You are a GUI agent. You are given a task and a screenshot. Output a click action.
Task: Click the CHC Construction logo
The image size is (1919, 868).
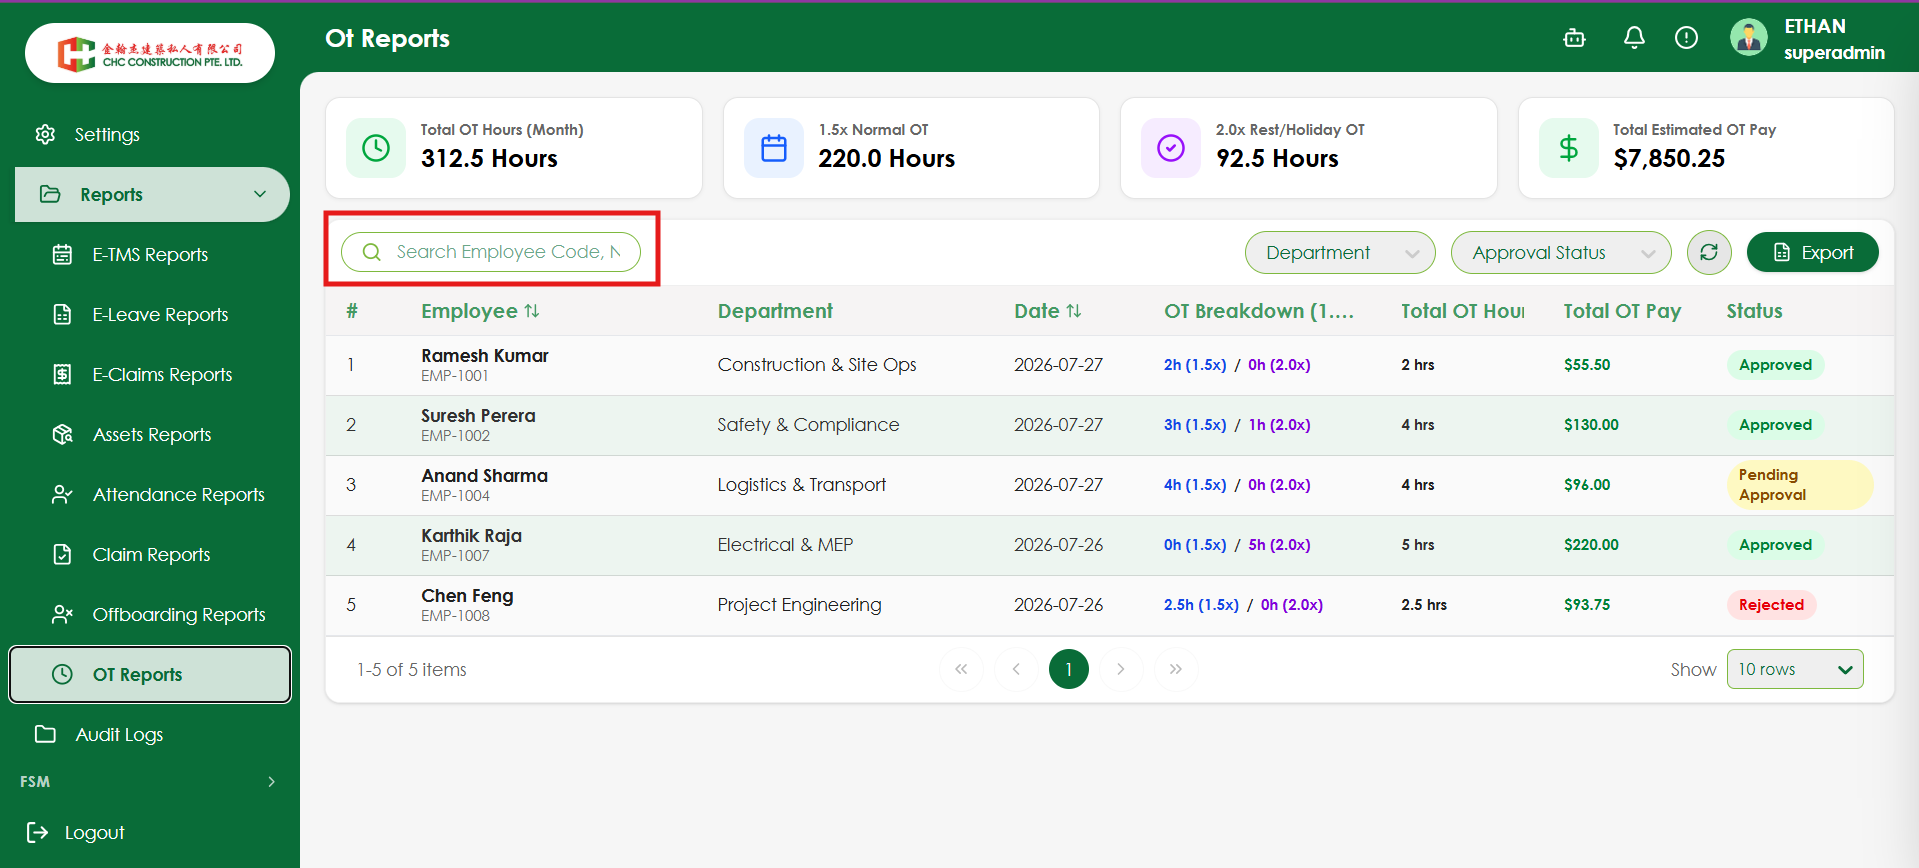[x=150, y=53]
